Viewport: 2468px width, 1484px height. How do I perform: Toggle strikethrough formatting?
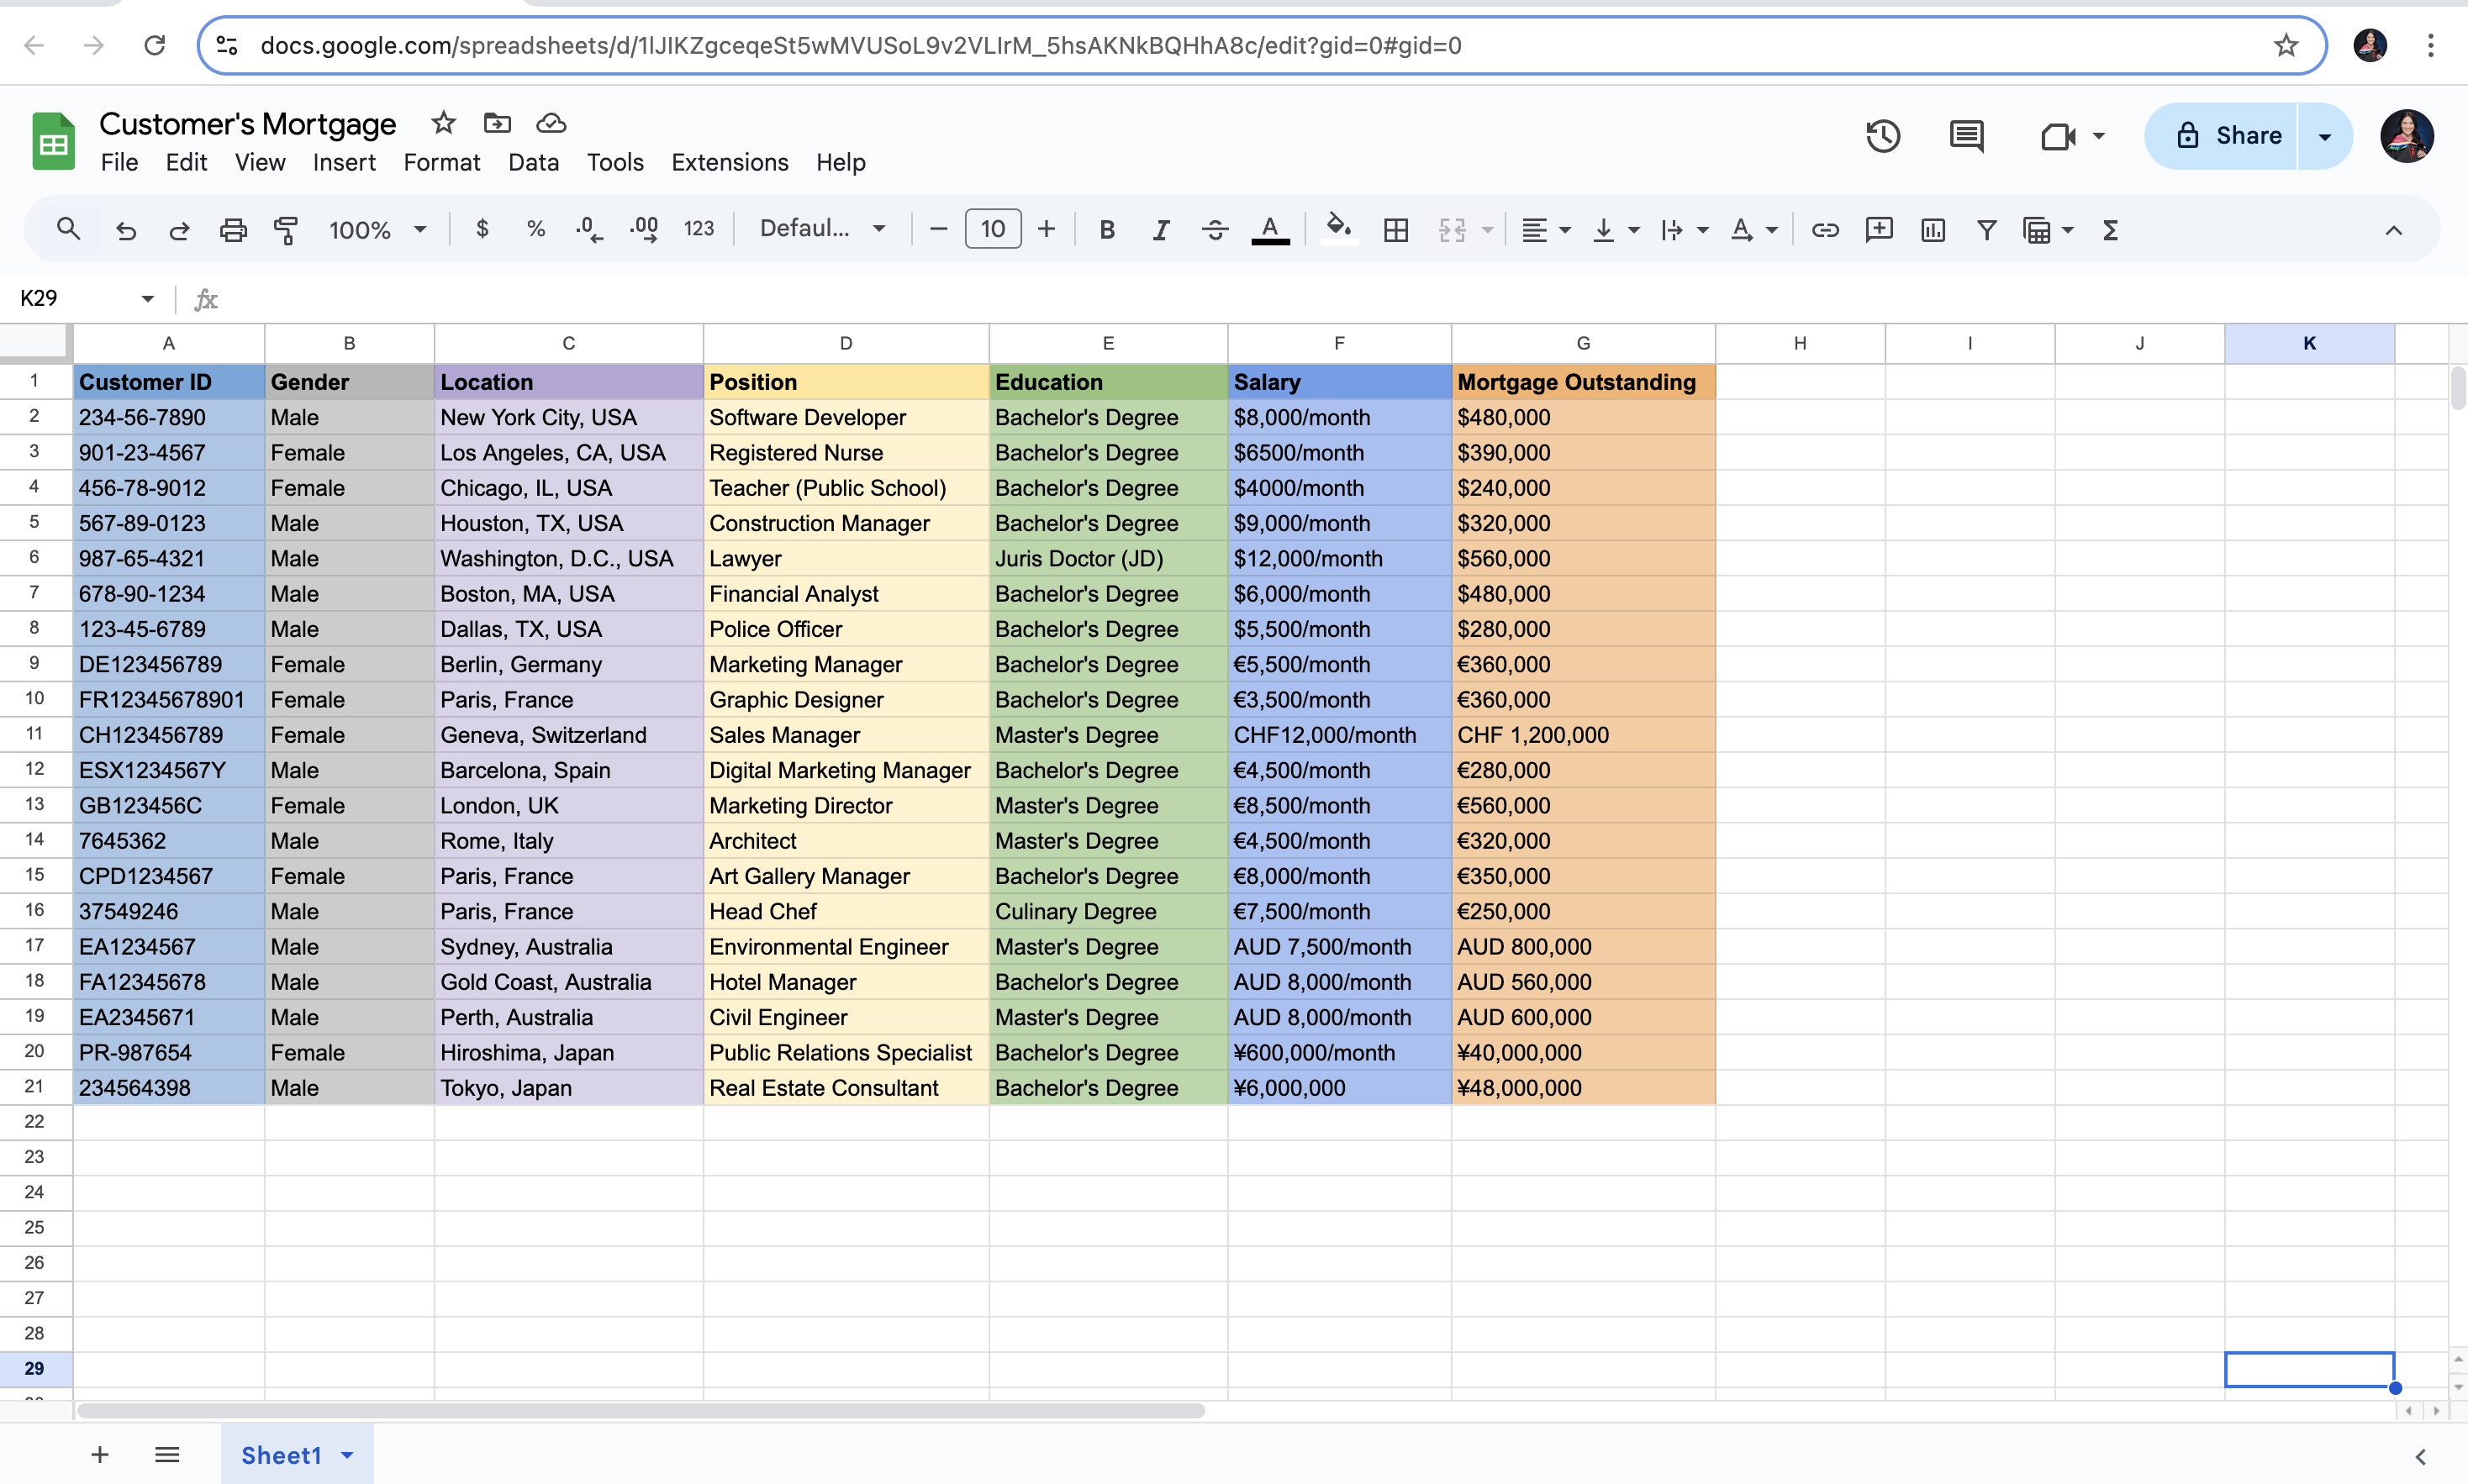(x=1214, y=230)
